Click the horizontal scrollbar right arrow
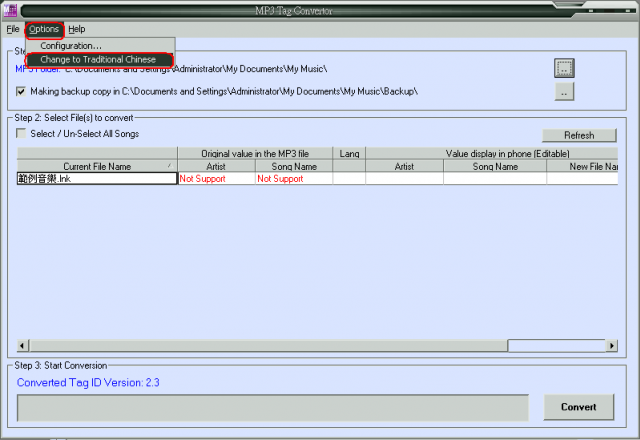Image resolution: width=640 pixels, height=440 pixels. coord(611,345)
